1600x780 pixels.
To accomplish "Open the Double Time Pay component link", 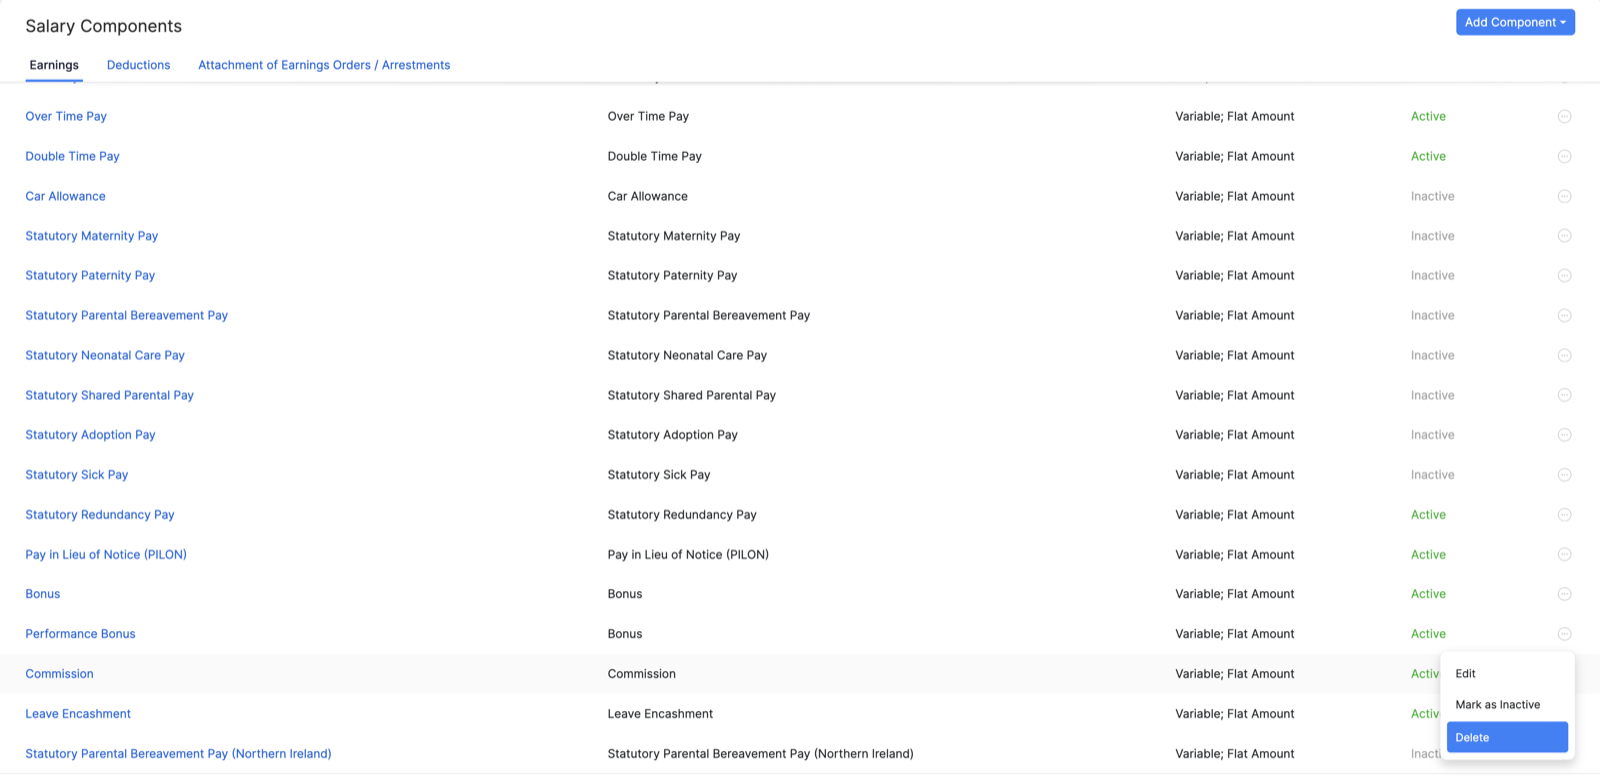I will 72,156.
